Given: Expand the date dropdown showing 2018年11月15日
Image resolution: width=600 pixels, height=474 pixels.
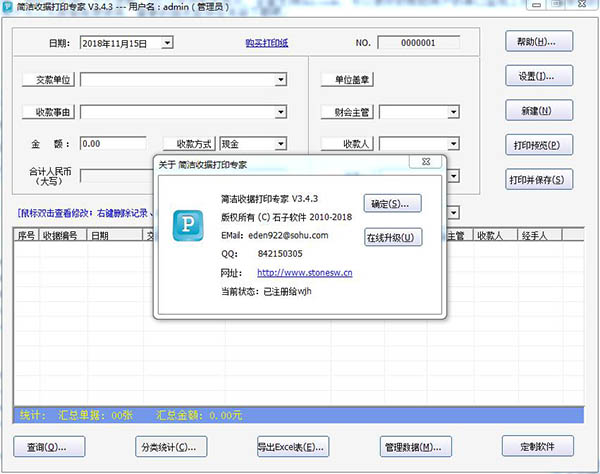Looking at the screenshot, I should point(166,43).
